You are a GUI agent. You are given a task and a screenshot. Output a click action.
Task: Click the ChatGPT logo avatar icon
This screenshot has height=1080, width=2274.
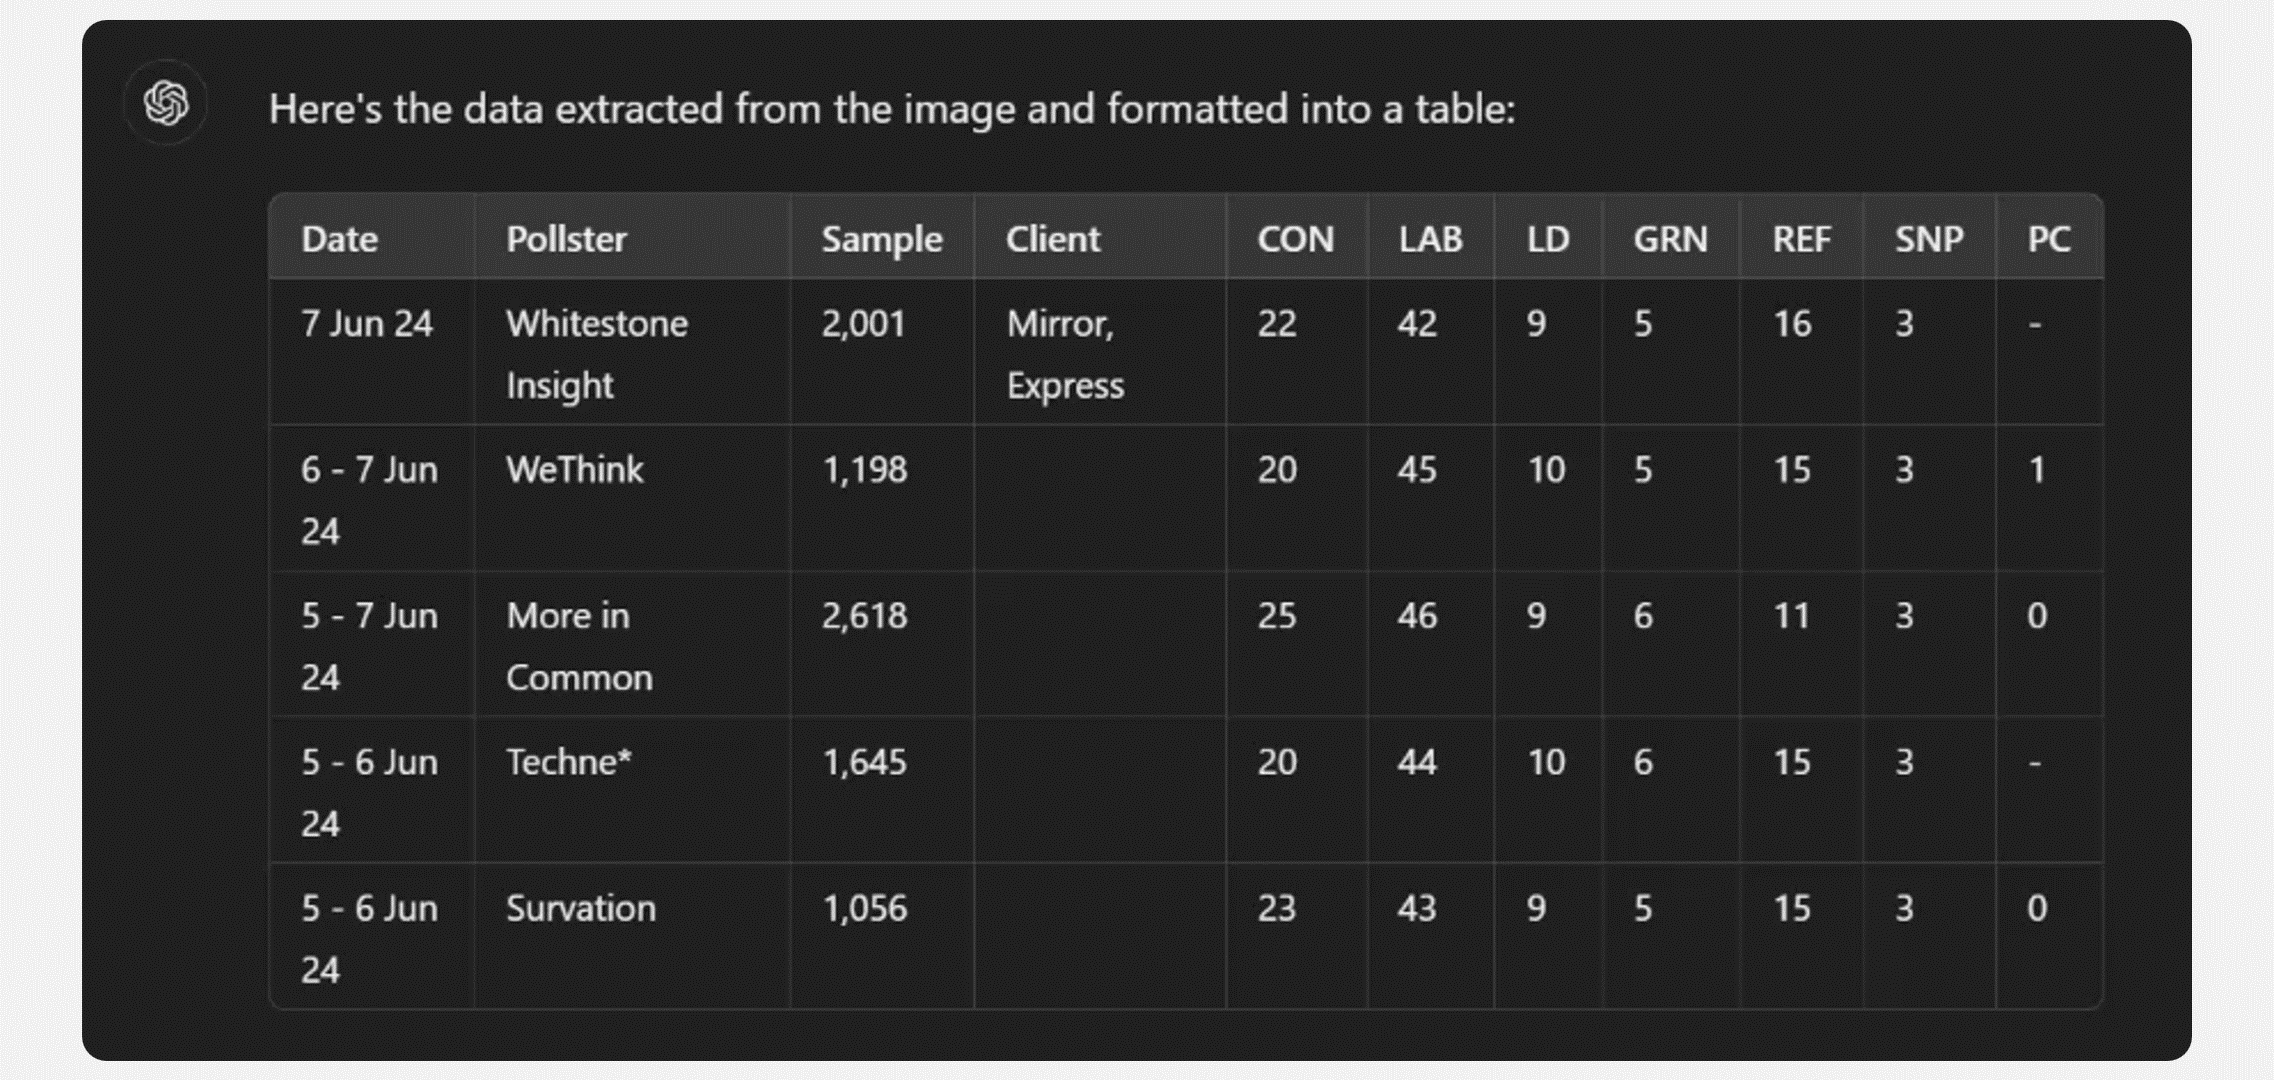pyautogui.click(x=166, y=103)
